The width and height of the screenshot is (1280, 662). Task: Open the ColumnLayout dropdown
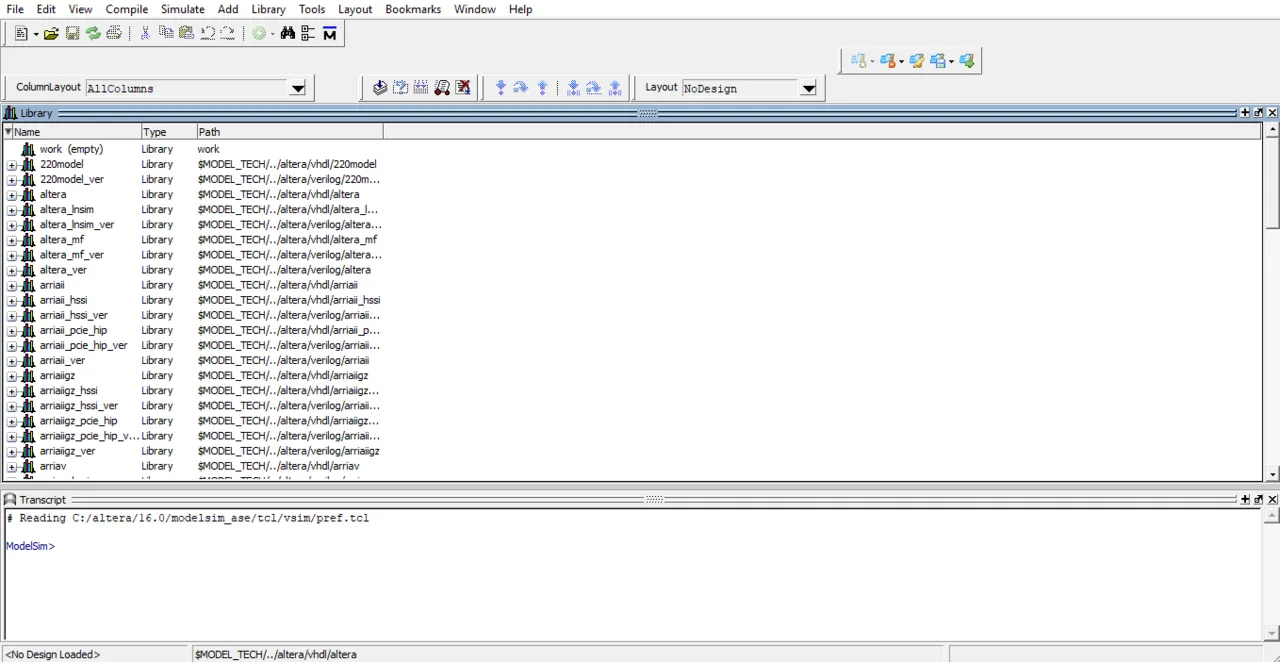297,89
